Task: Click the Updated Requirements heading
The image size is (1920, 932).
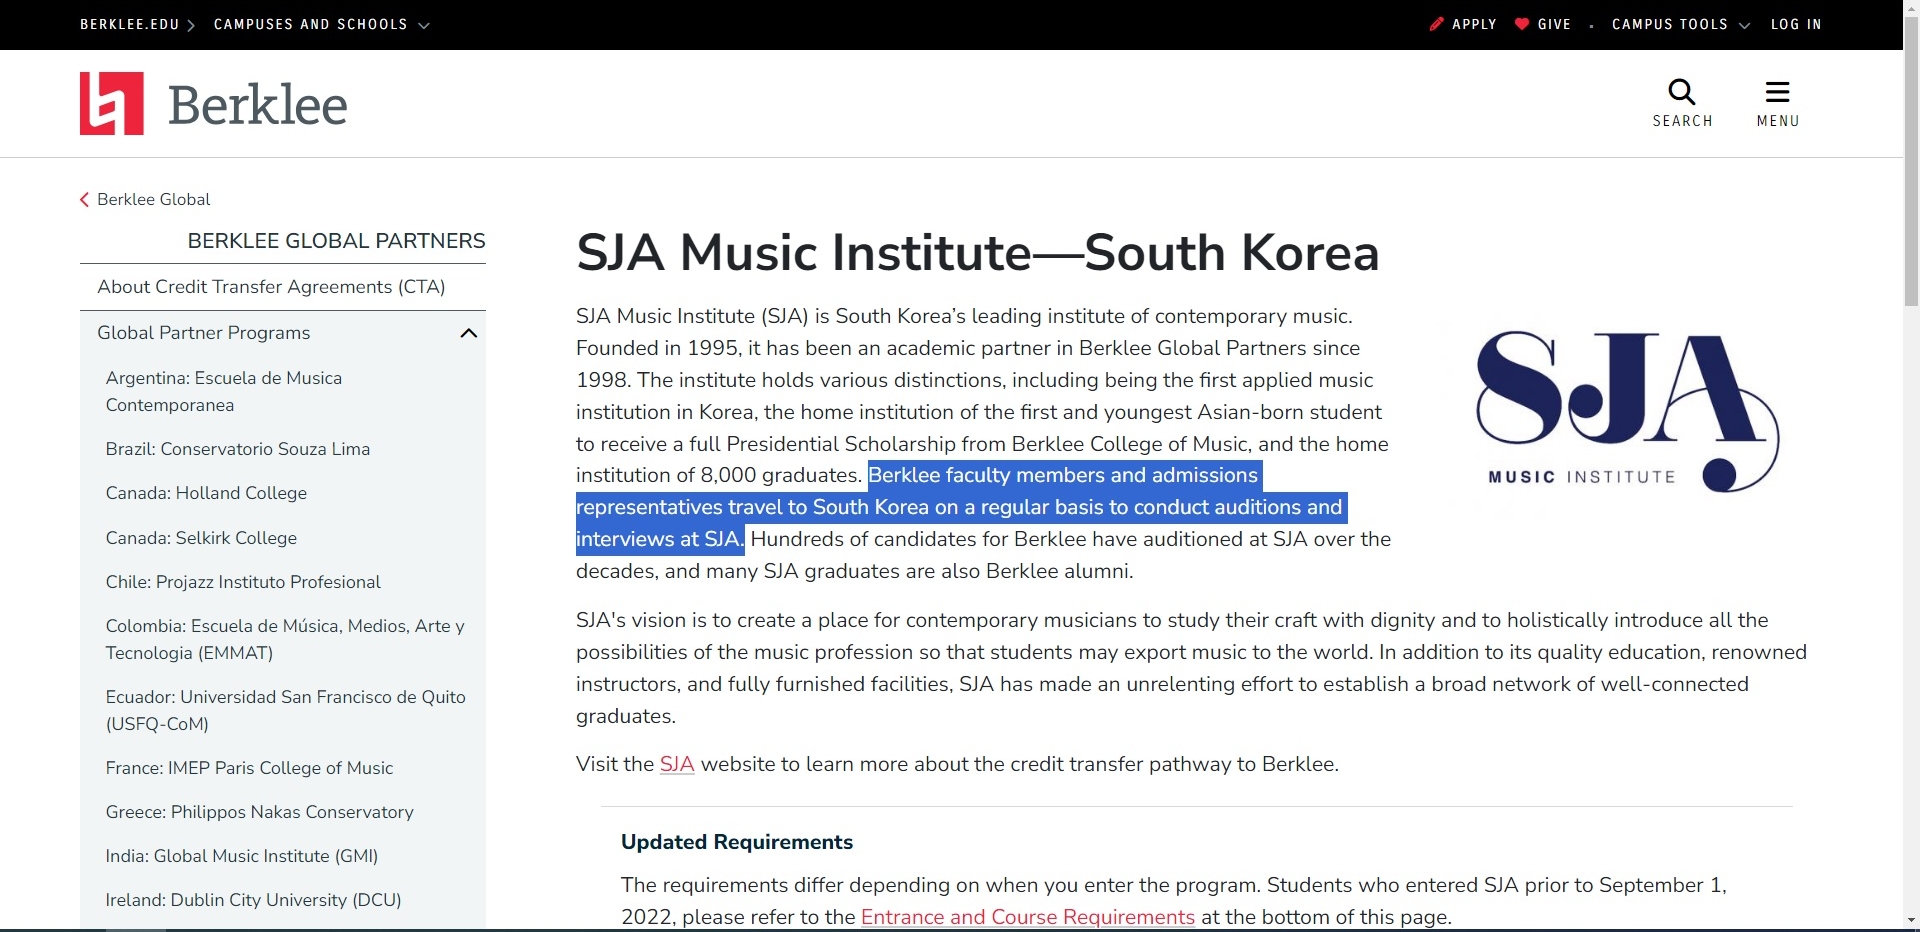Action: click(737, 842)
